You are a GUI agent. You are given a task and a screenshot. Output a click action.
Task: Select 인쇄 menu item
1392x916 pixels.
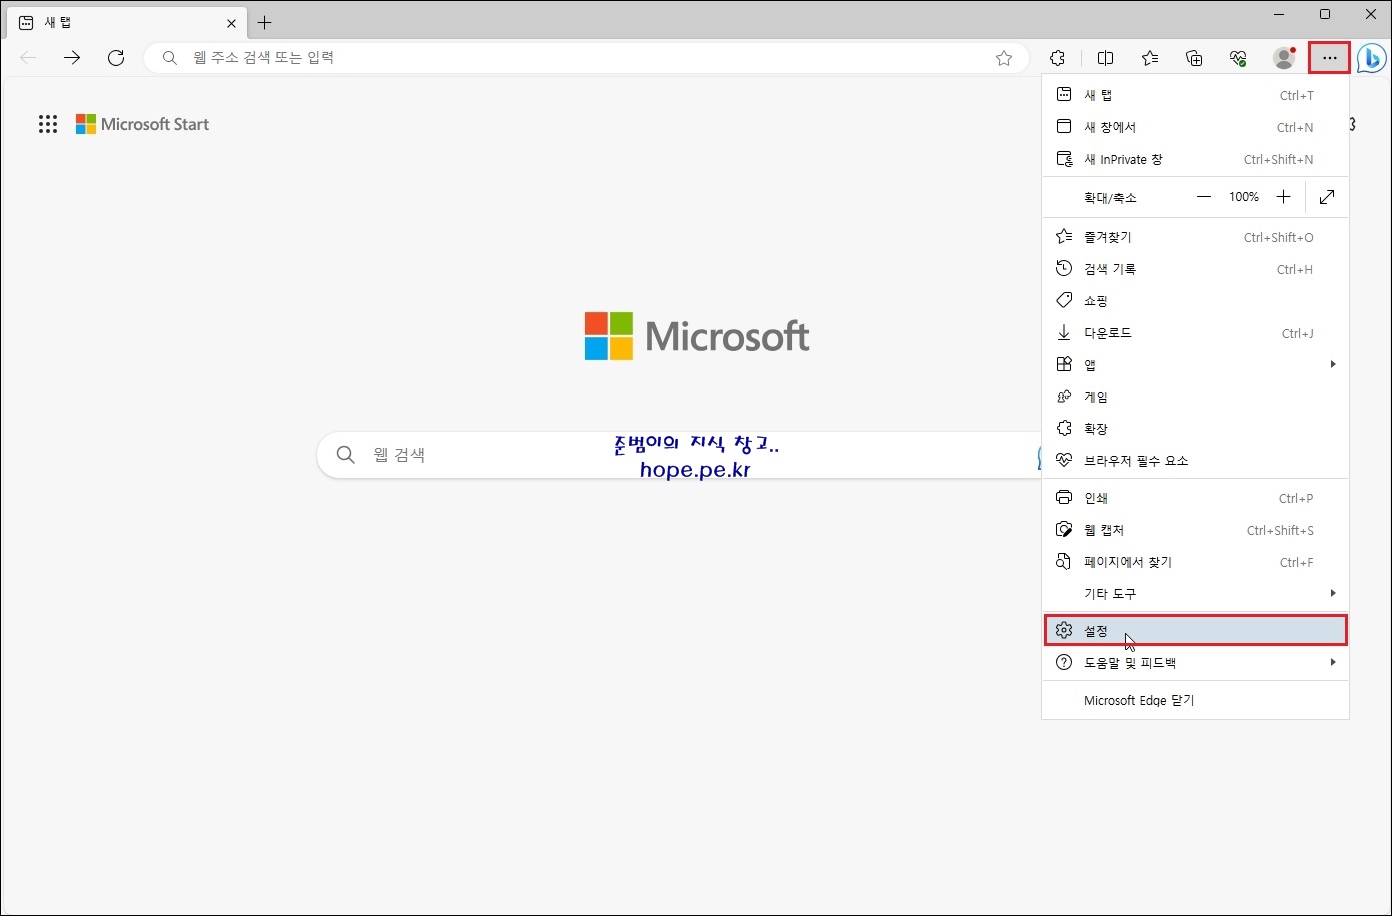click(x=1195, y=498)
